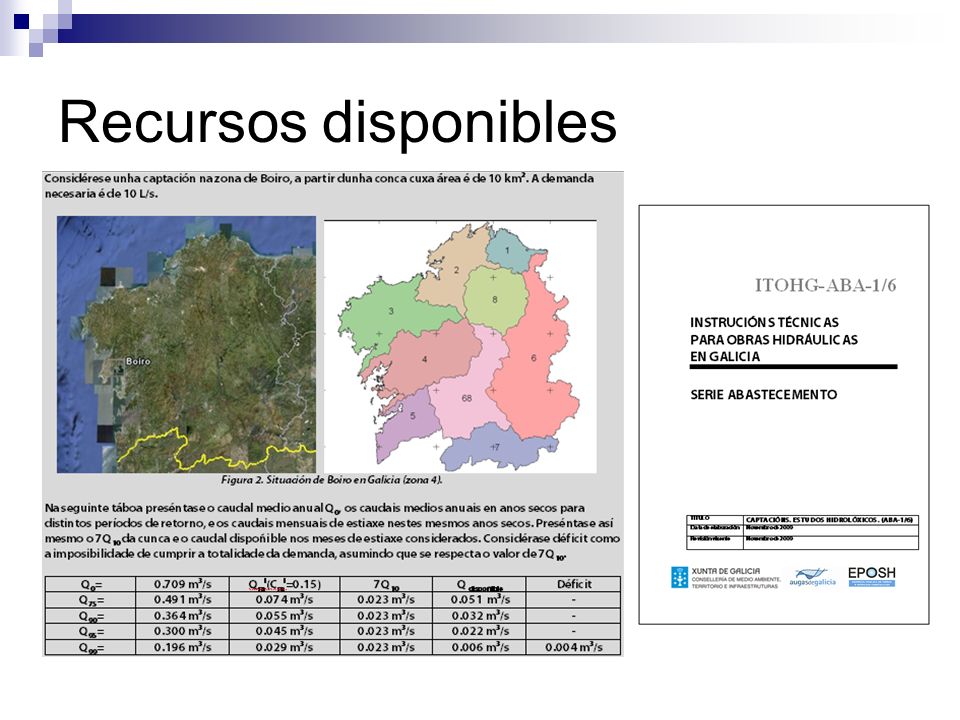This screenshot has width=960, height=720.
Task: Click the "ITOHG-ABA-1/6" document code
Action: click(825, 285)
